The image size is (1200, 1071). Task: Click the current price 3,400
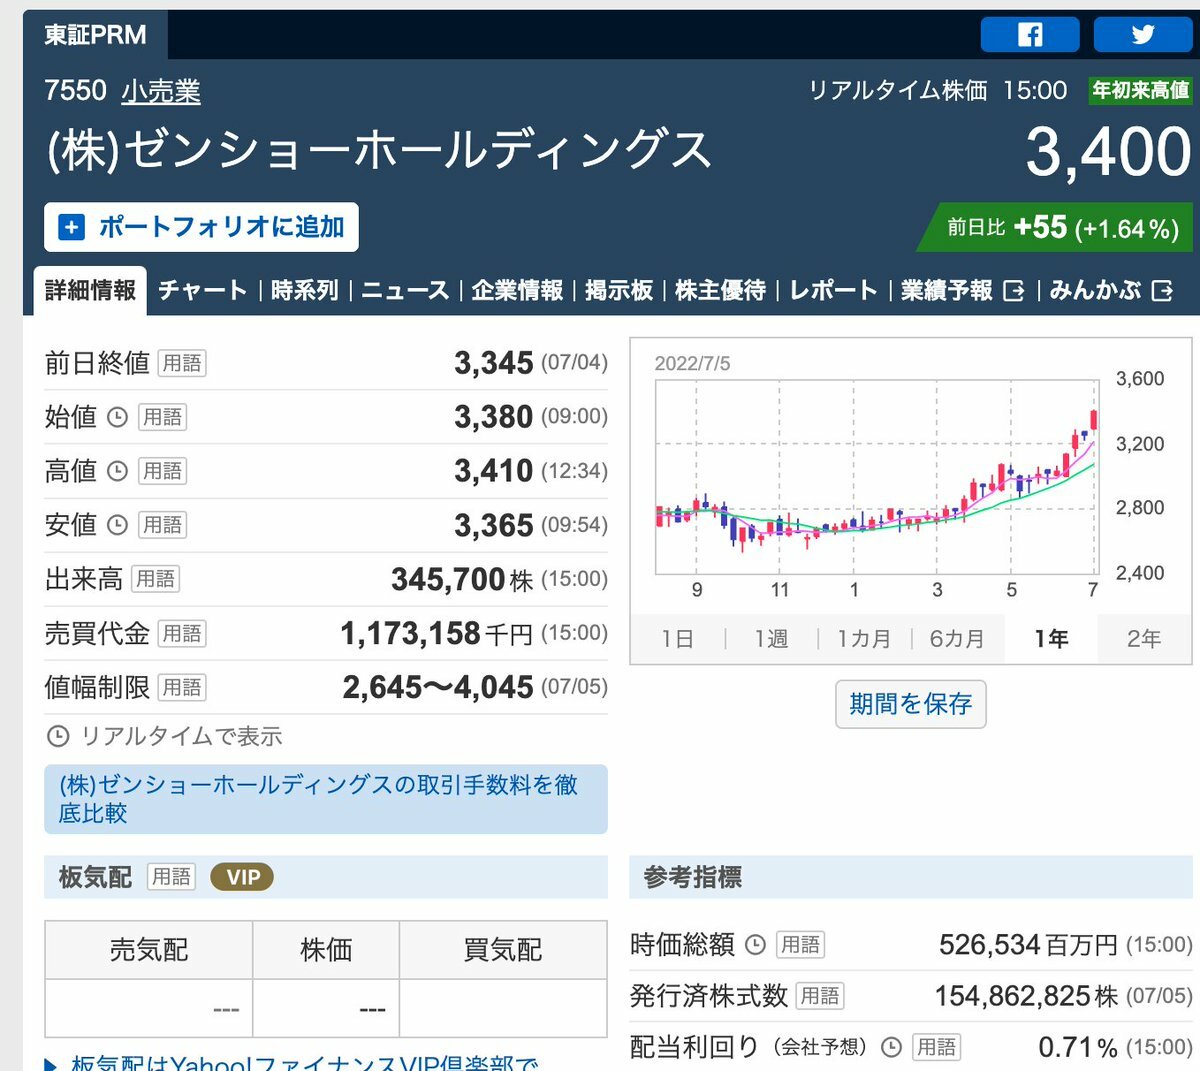(x=1108, y=153)
